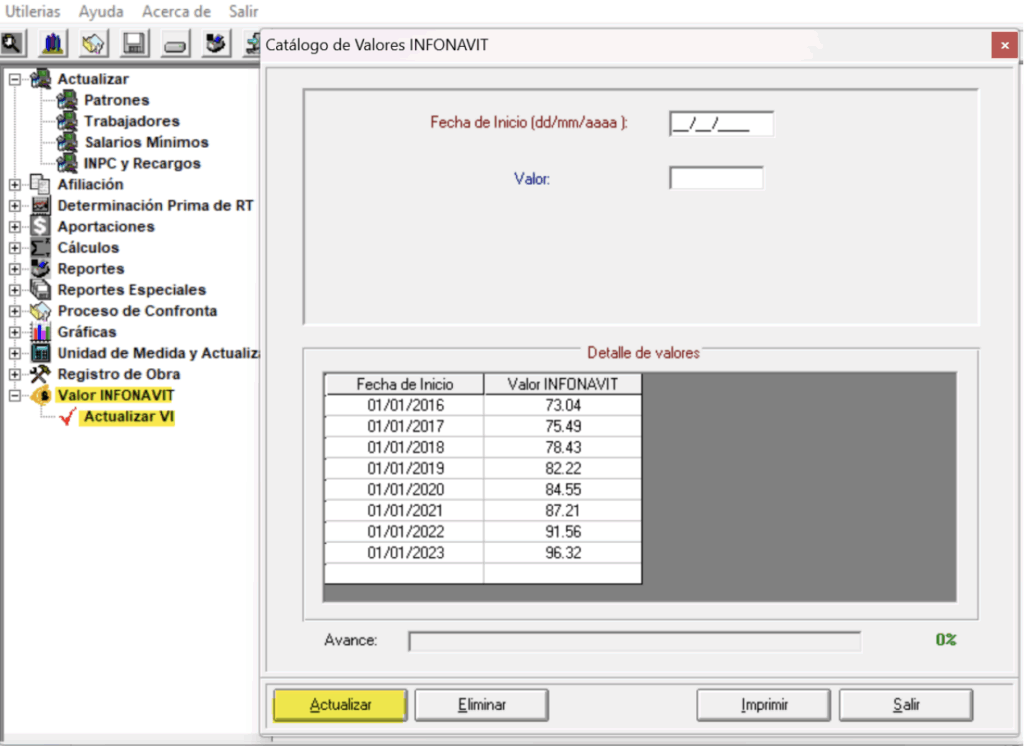Click the Registro de Obra tools icon
This screenshot has height=746, width=1024.
pos(40,374)
